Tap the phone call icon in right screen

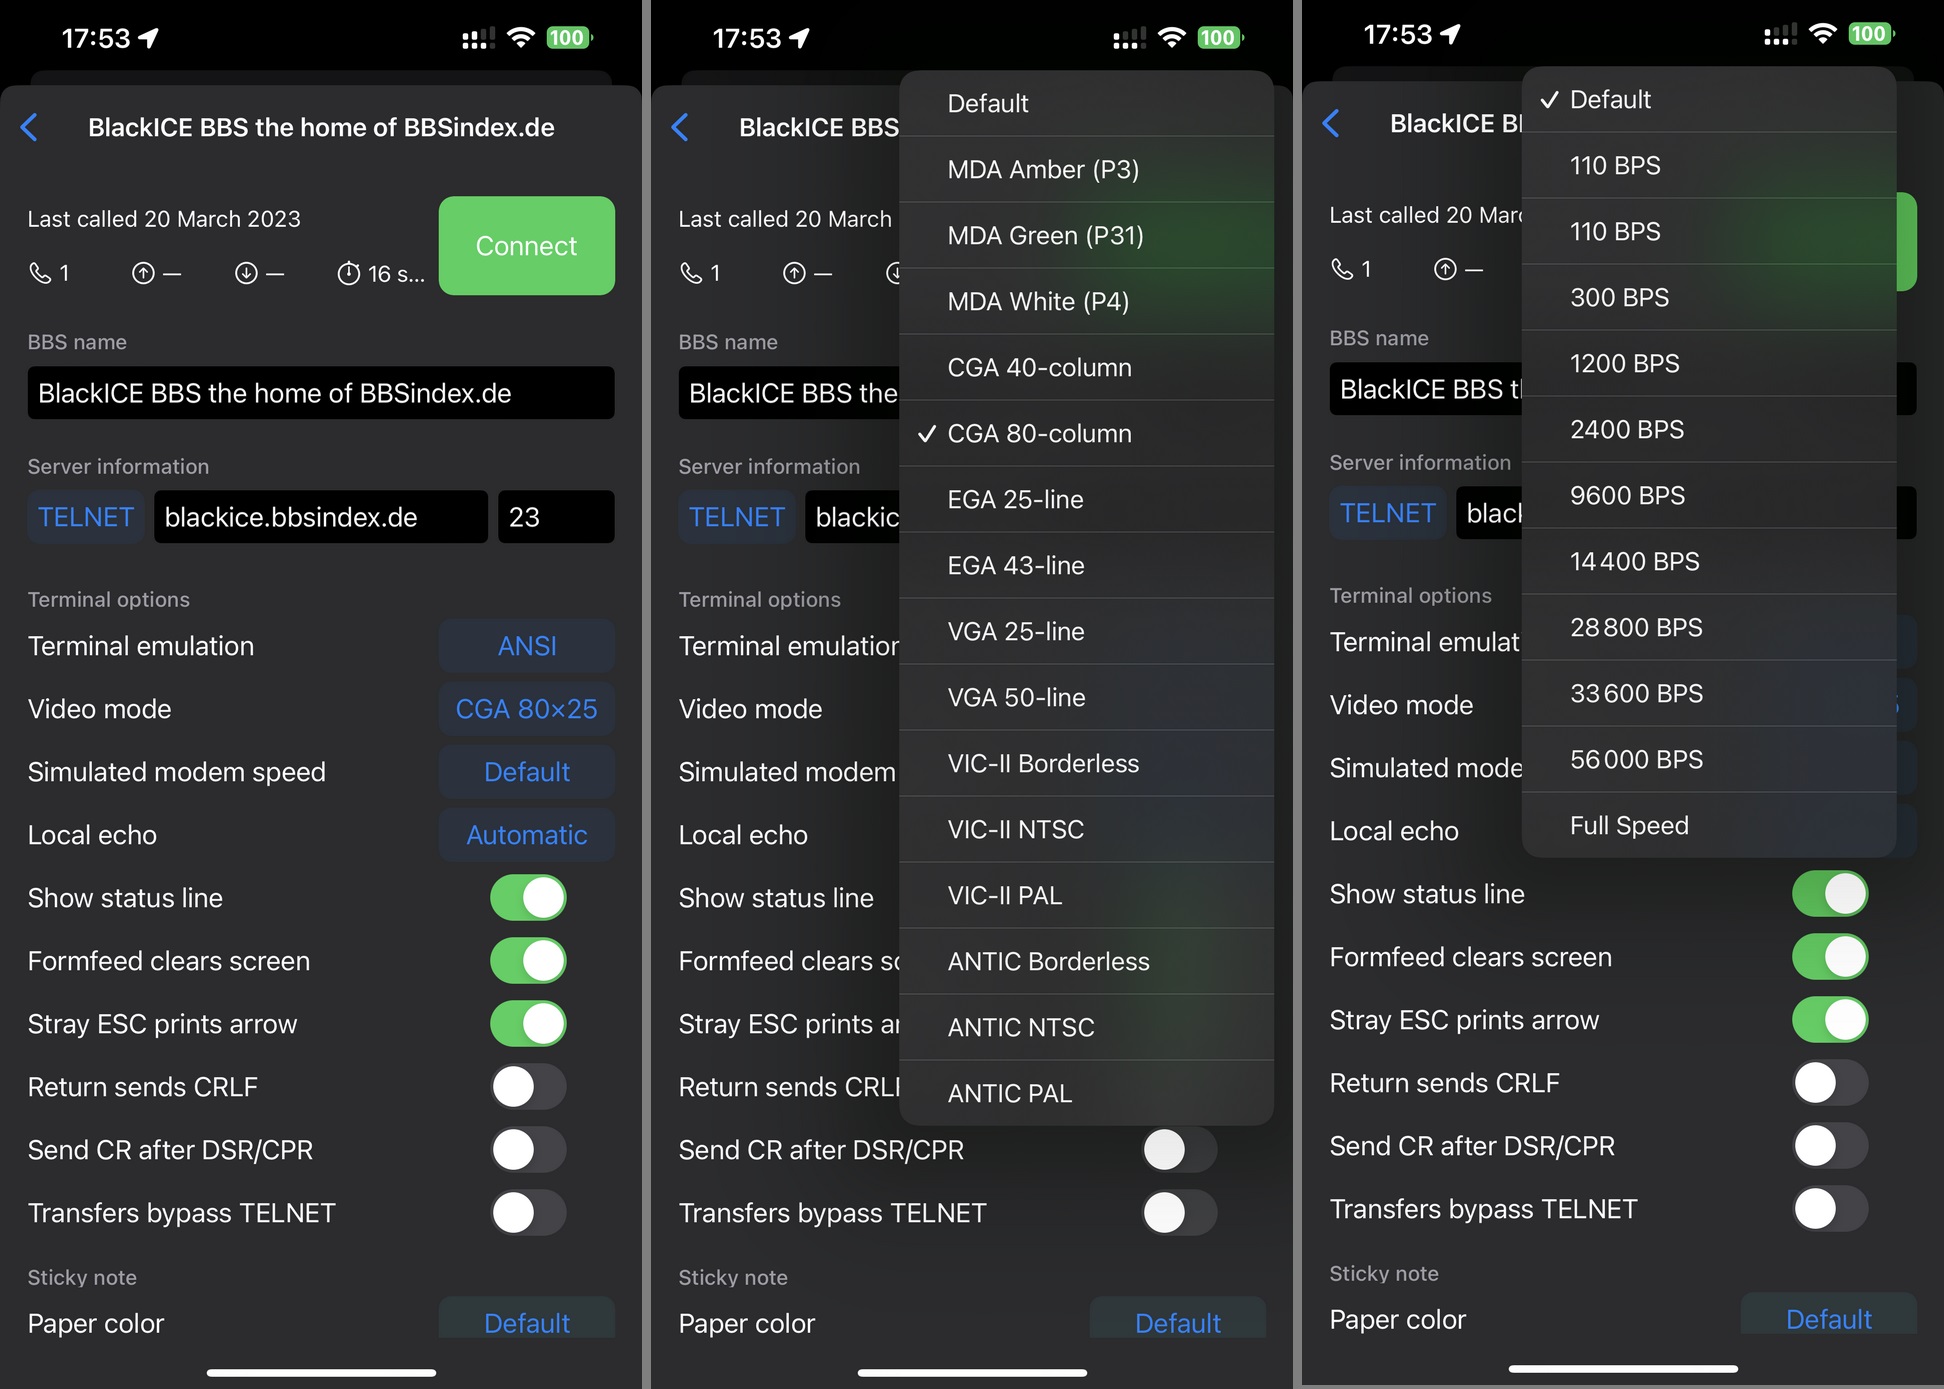click(x=1342, y=269)
